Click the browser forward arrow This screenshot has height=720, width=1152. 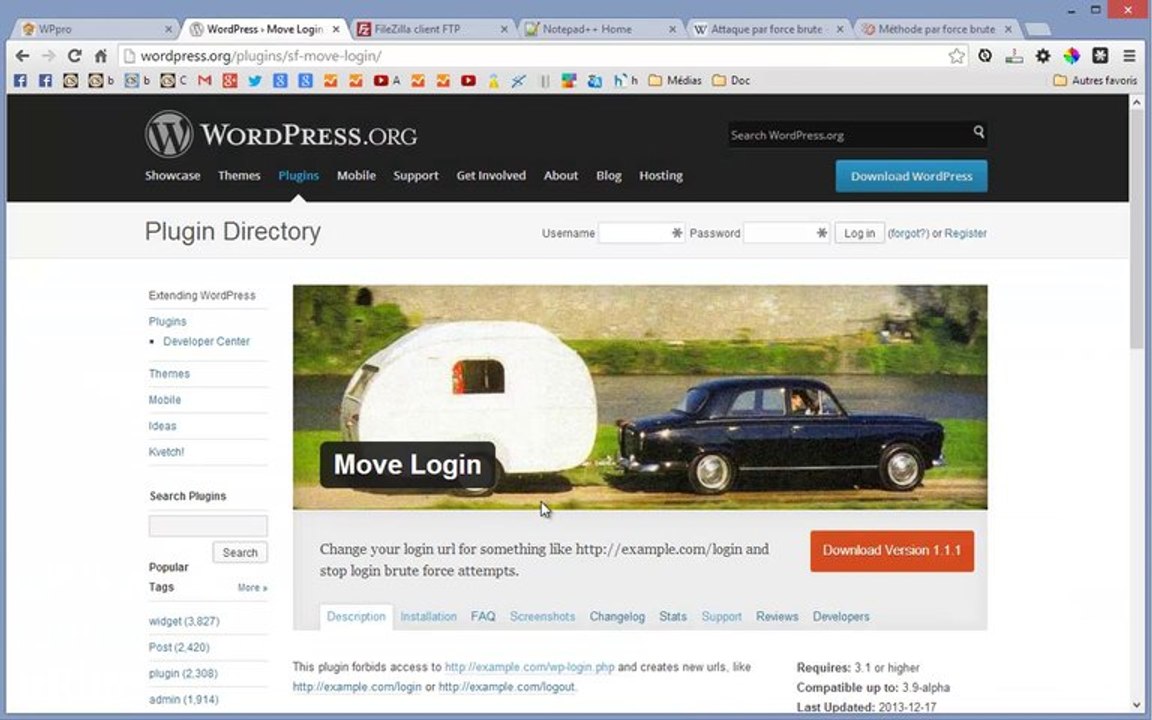(48, 56)
